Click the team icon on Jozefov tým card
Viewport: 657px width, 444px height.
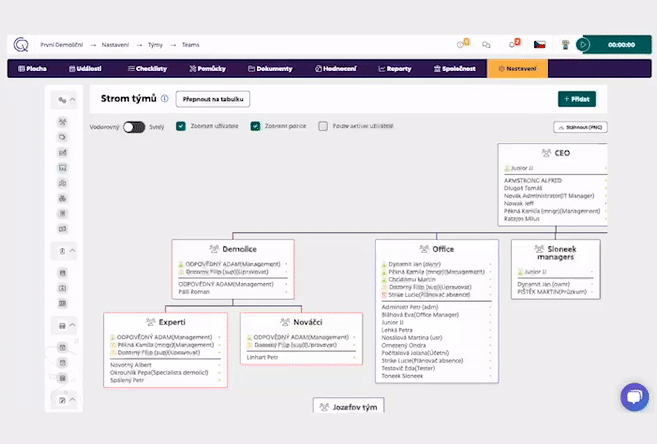click(324, 407)
